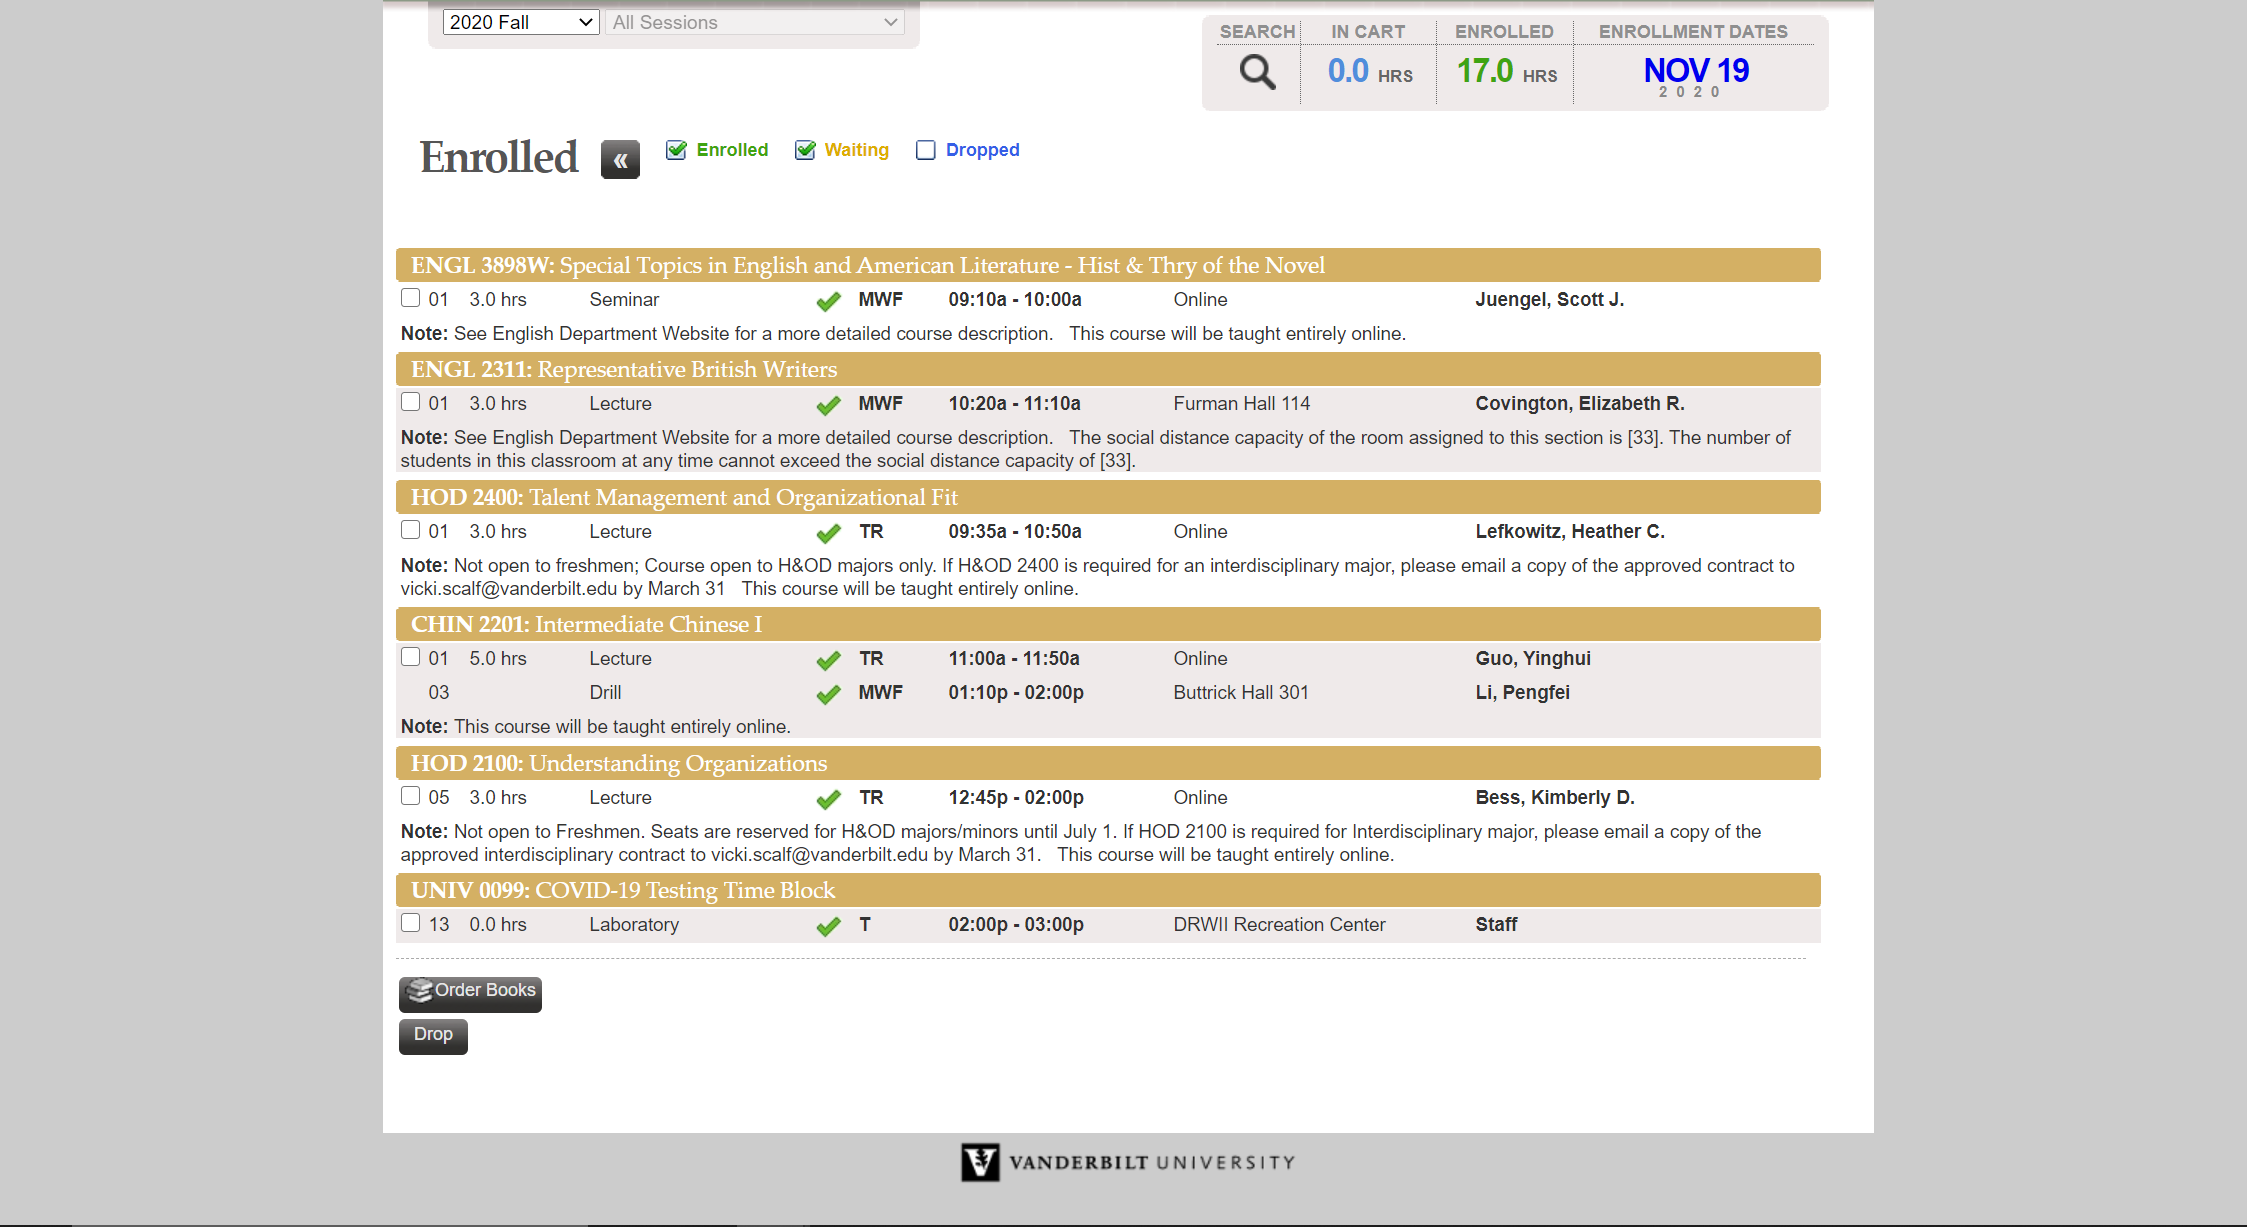Click green checkmark on CHIN 2201 Drill row
2247x1227 pixels.
click(828, 694)
